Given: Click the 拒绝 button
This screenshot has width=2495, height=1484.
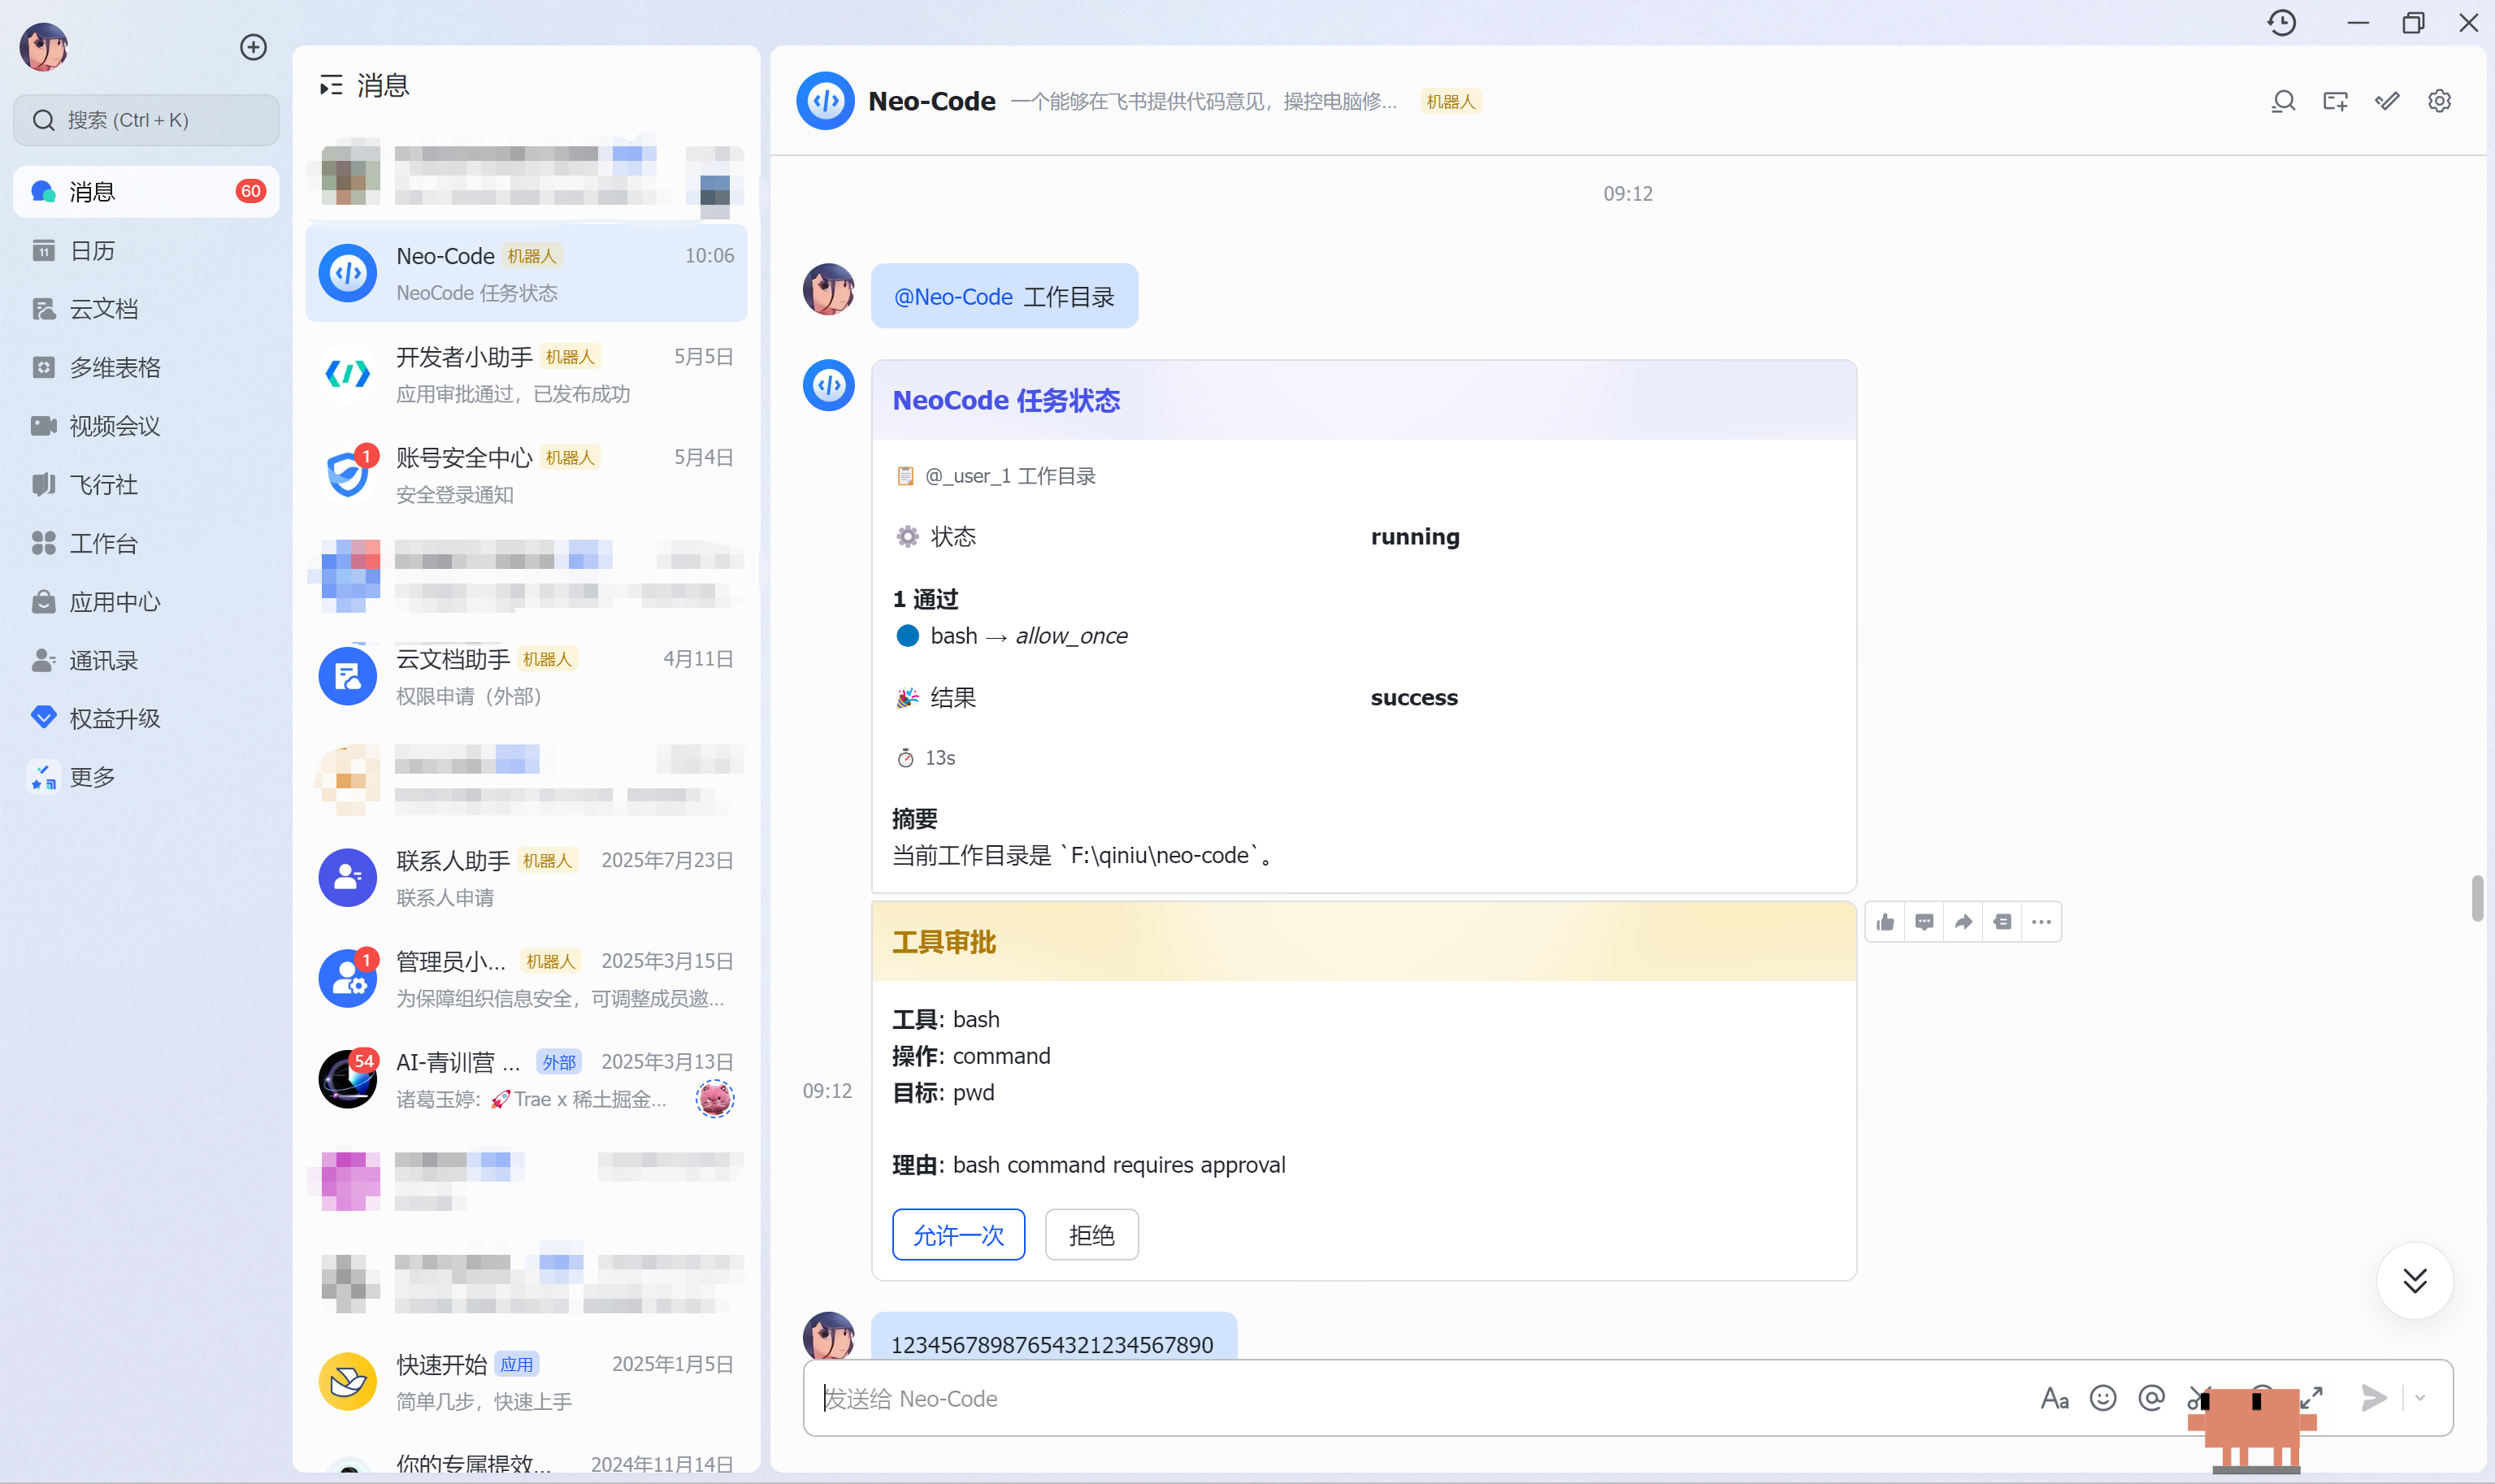Looking at the screenshot, I should pos(1091,1235).
